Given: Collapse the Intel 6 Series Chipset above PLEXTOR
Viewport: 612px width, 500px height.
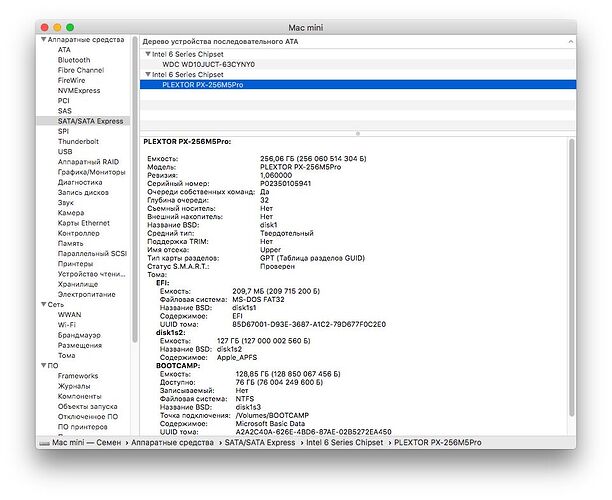Looking at the screenshot, I should pos(148,74).
